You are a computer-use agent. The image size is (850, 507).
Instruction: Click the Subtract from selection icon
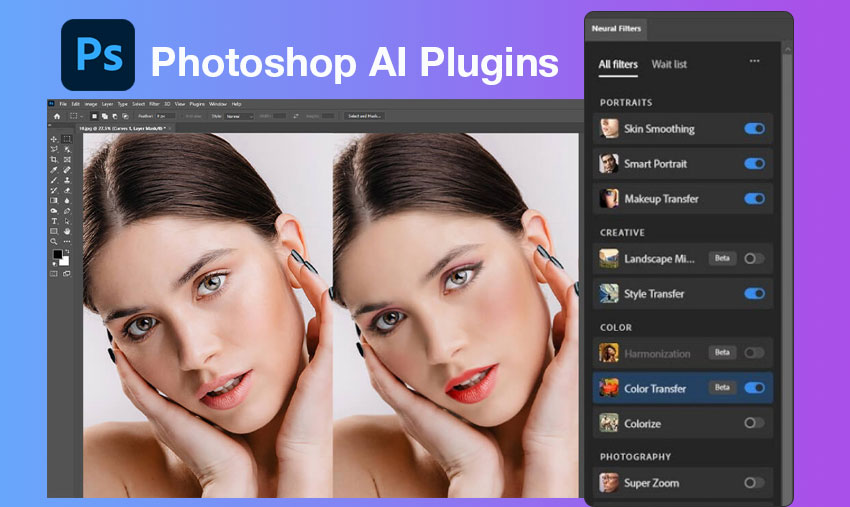click(x=114, y=116)
